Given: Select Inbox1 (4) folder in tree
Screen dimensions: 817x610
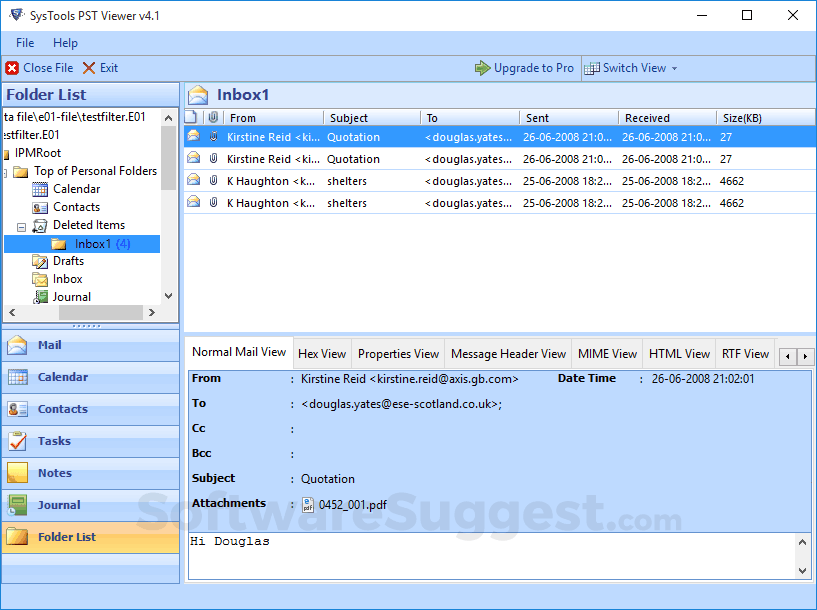Looking at the screenshot, I should 82,244.
